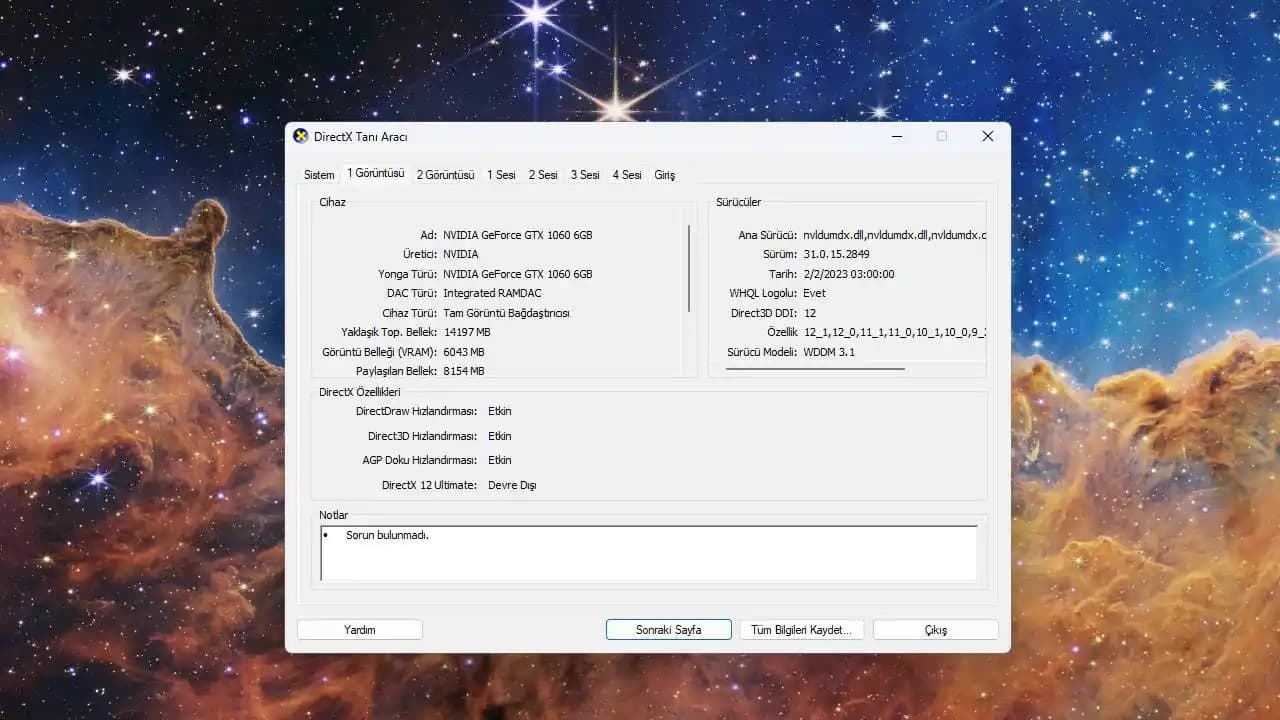Select the 1 Görüntüsü tab
This screenshot has height=720, width=1280.
(x=375, y=174)
